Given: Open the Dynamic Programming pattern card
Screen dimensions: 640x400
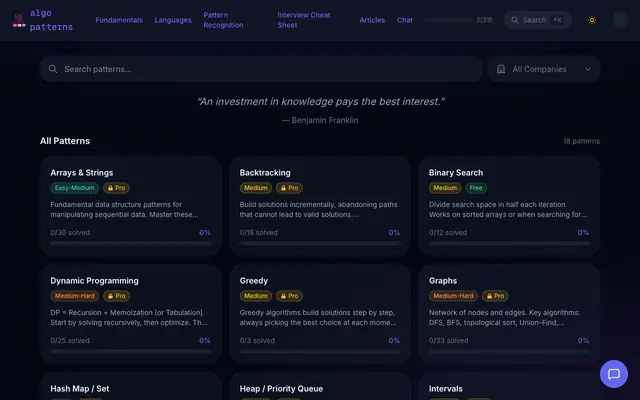Looking at the screenshot, I should (x=131, y=314).
